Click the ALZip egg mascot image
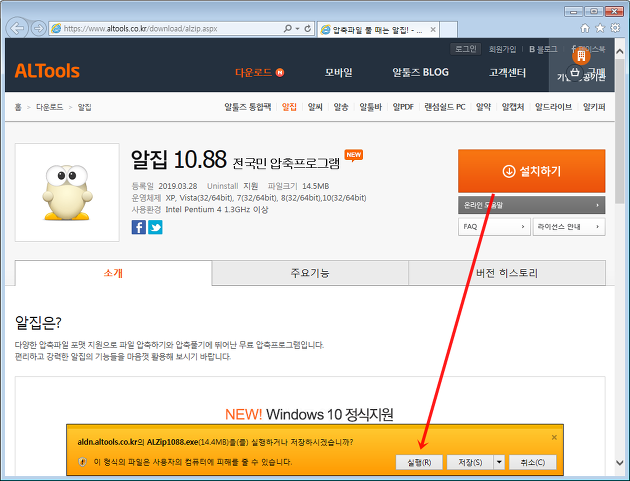630x481 pixels. click(67, 192)
